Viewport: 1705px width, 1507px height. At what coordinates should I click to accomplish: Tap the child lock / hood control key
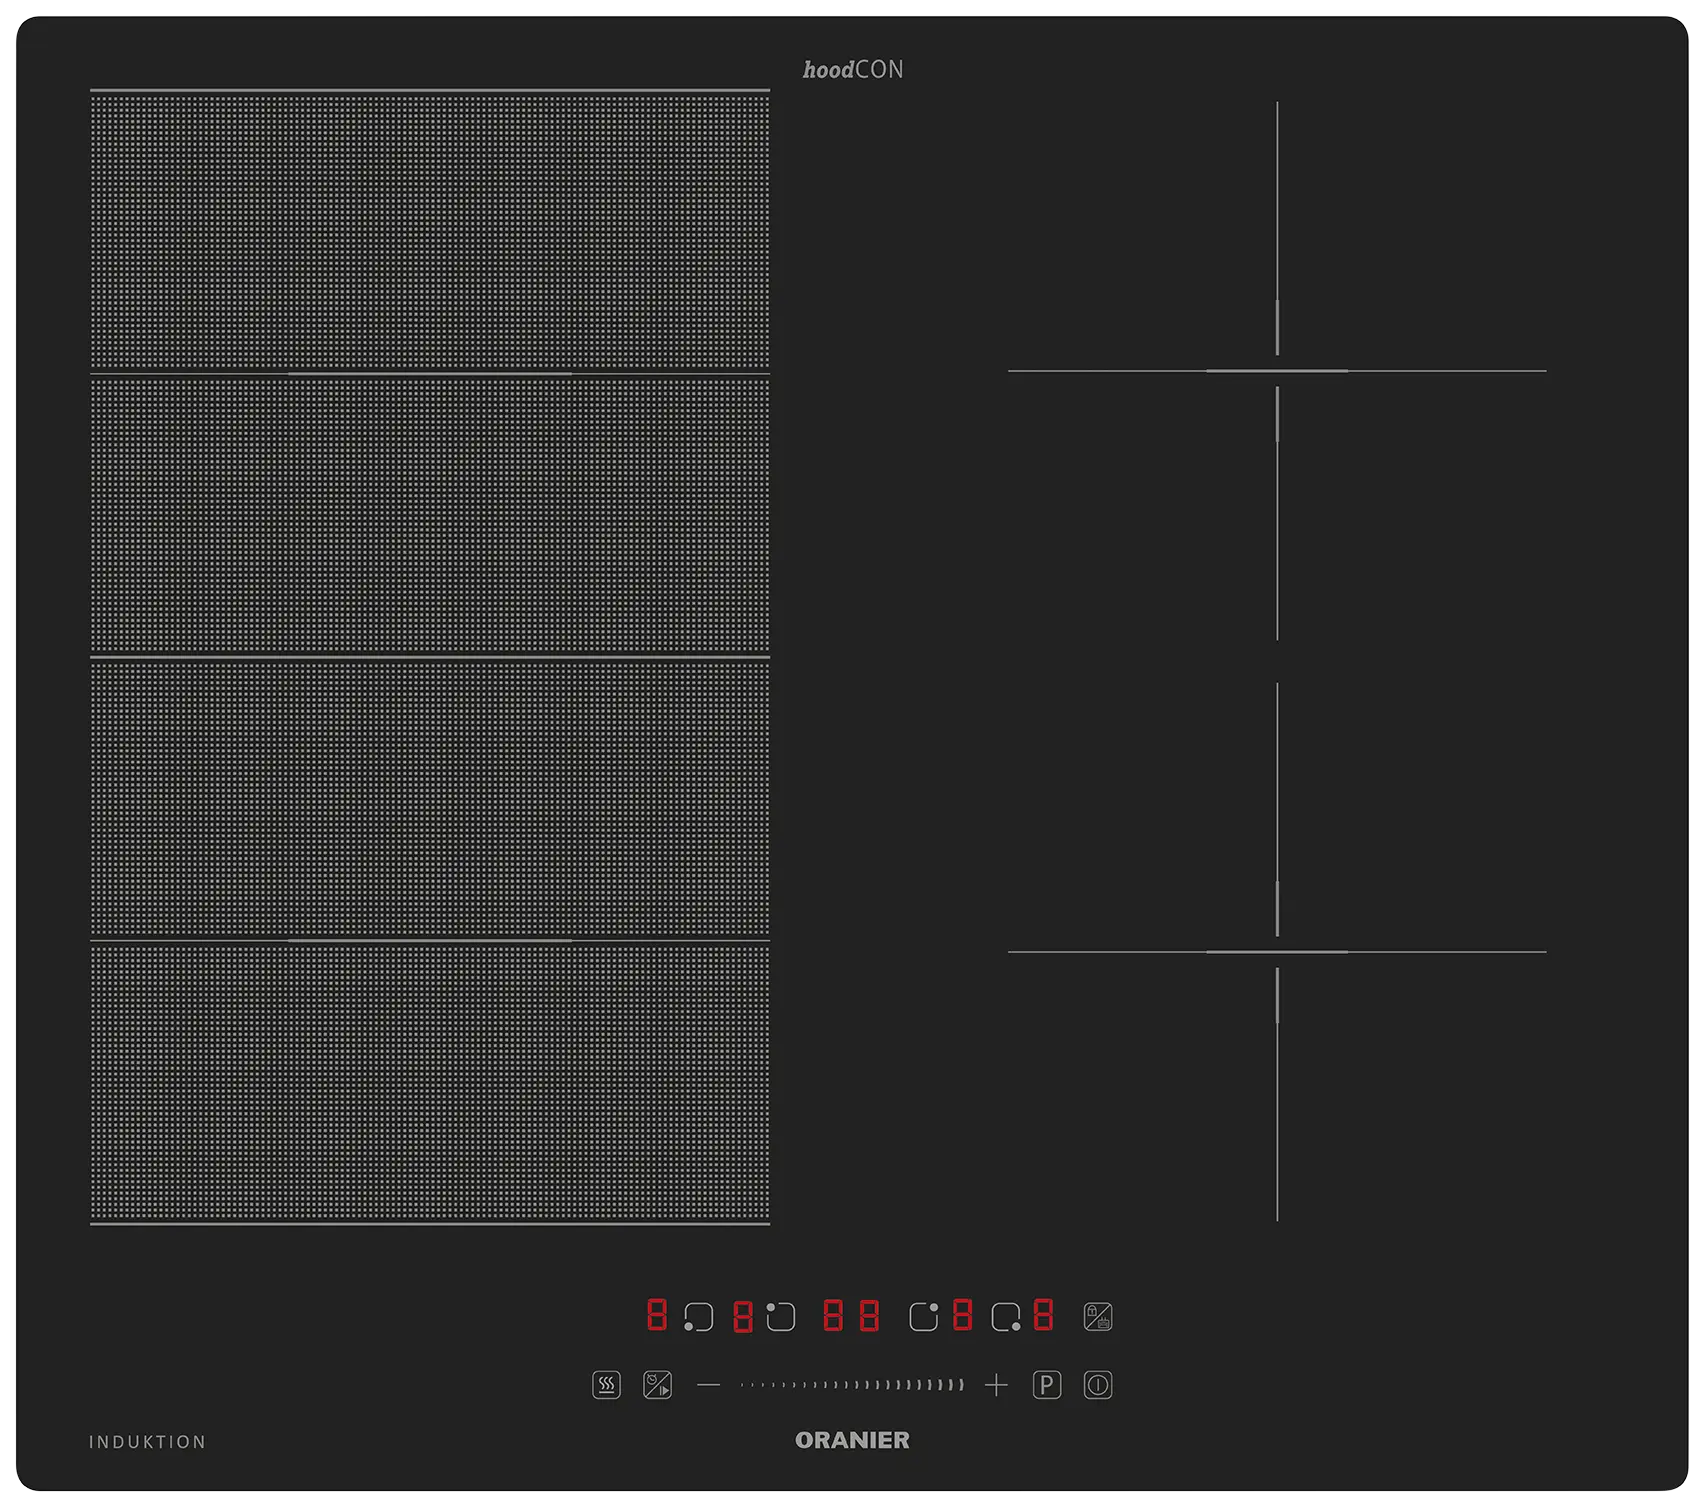tap(1098, 1316)
